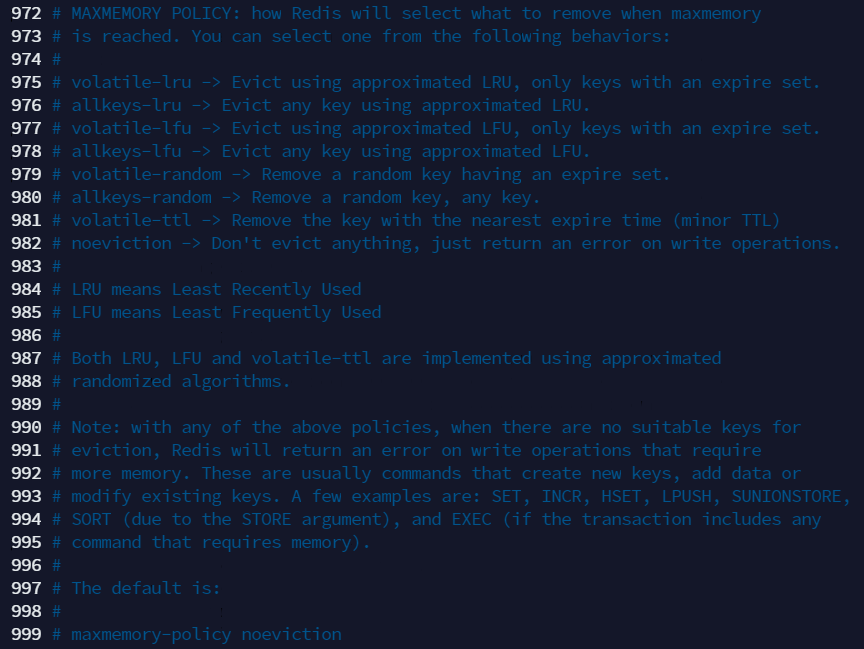Click line number 972 in gutter
The image size is (864, 649).
(x=26, y=13)
